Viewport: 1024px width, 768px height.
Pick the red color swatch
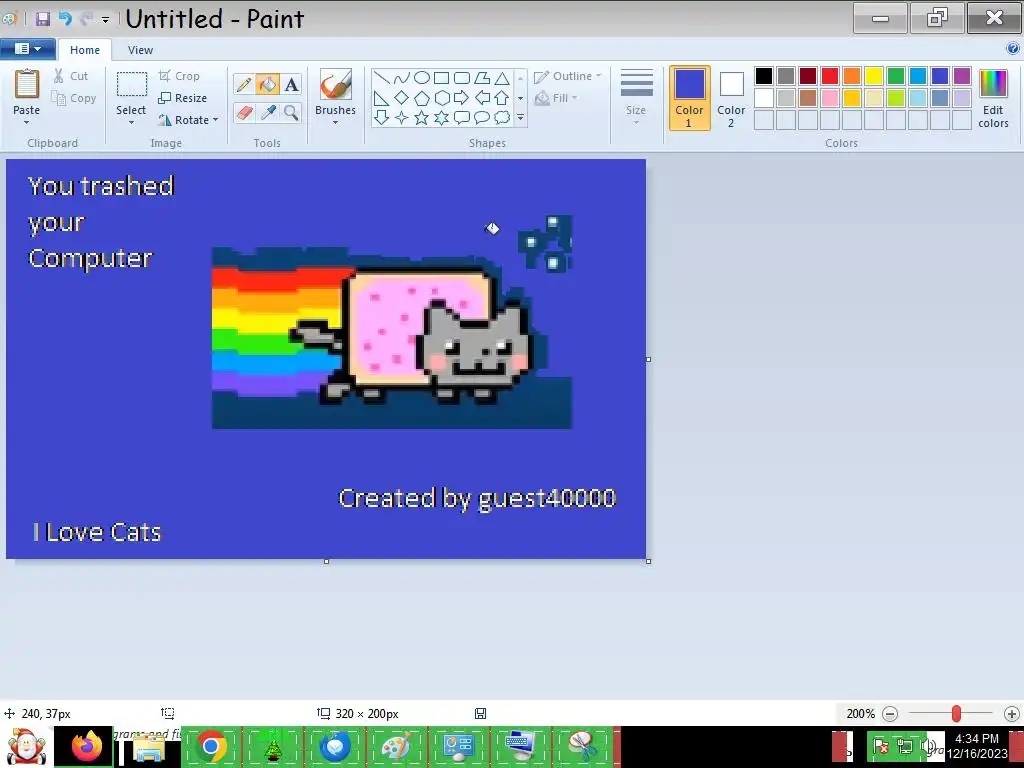pyautogui.click(x=830, y=76)
